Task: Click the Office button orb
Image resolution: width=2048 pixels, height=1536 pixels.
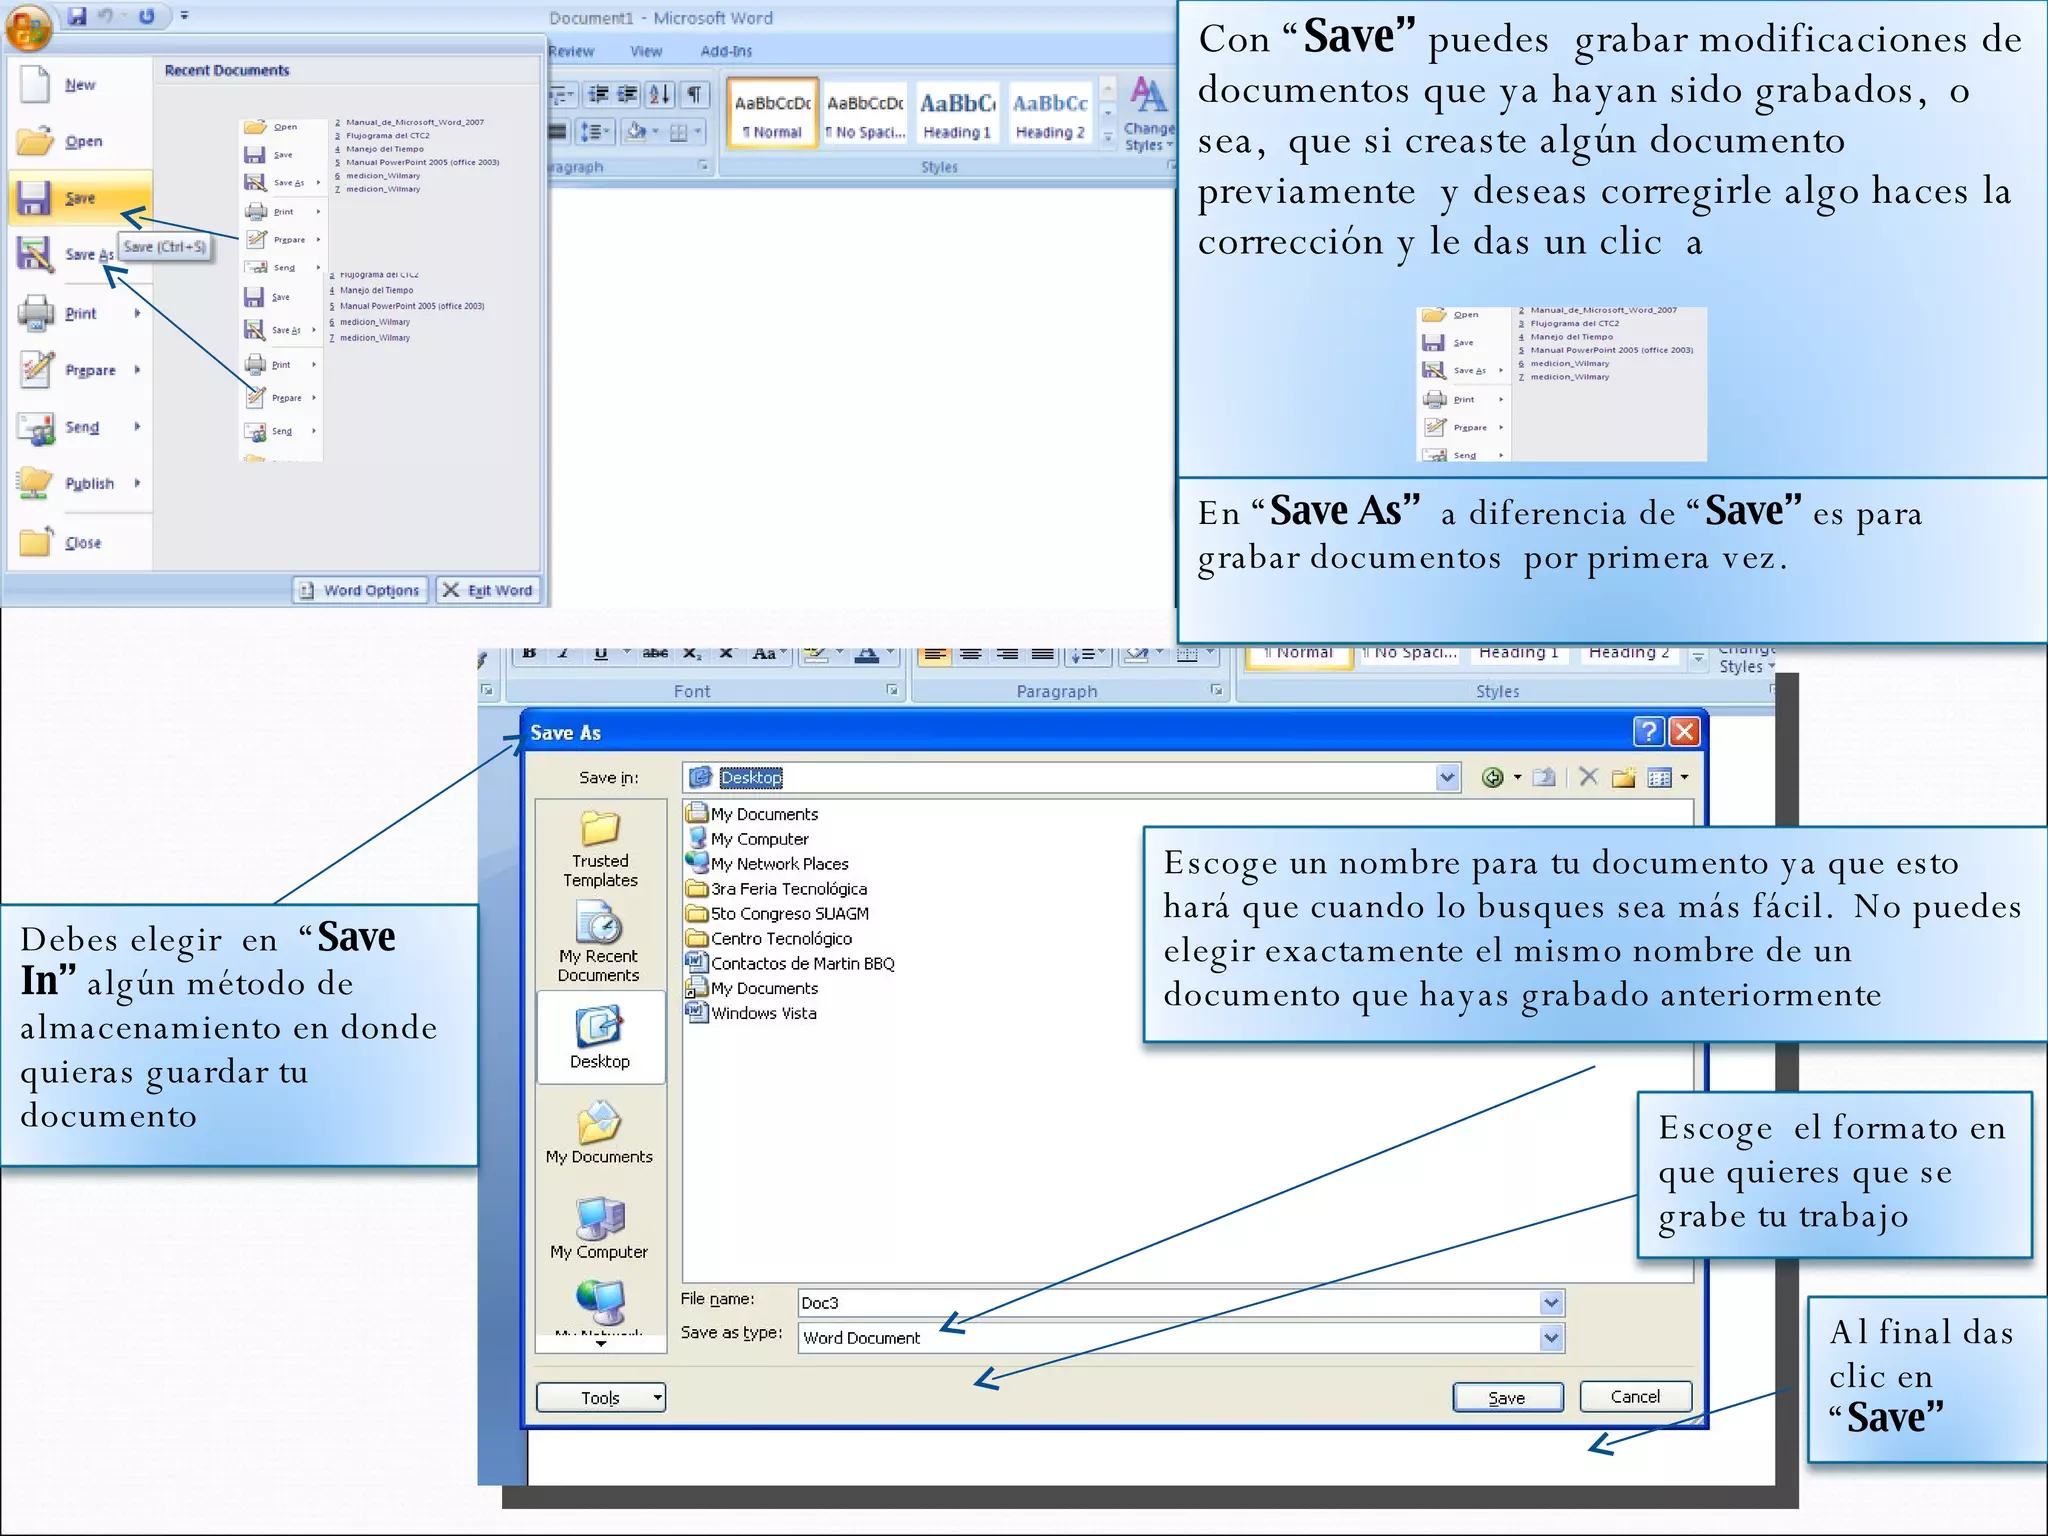Action: (x=28, y=26)
